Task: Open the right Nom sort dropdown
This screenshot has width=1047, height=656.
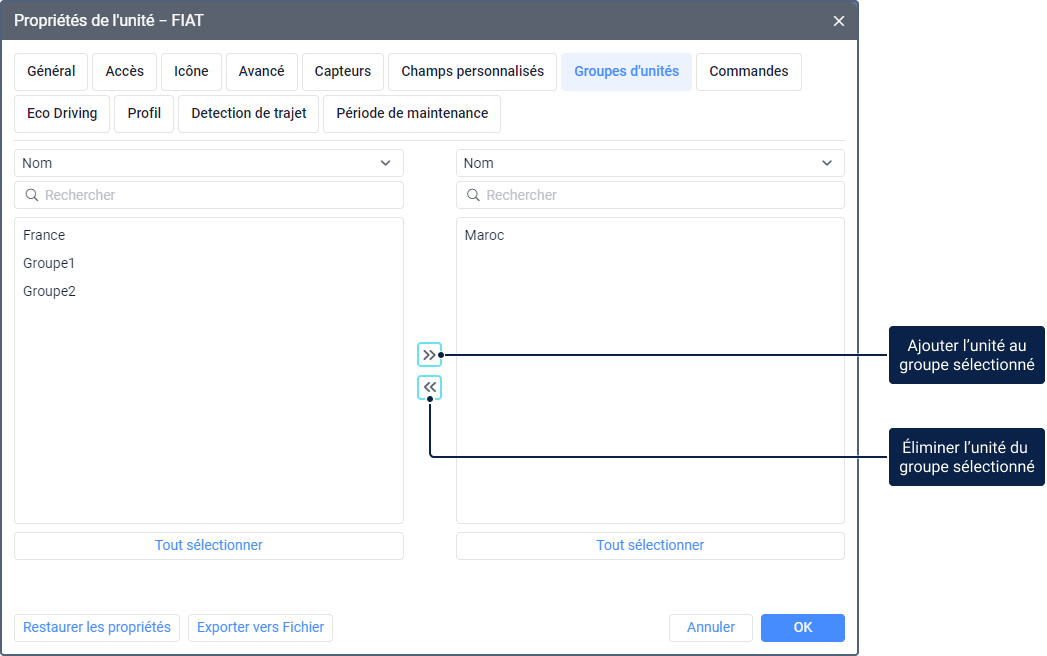Action: pos(650,163)
